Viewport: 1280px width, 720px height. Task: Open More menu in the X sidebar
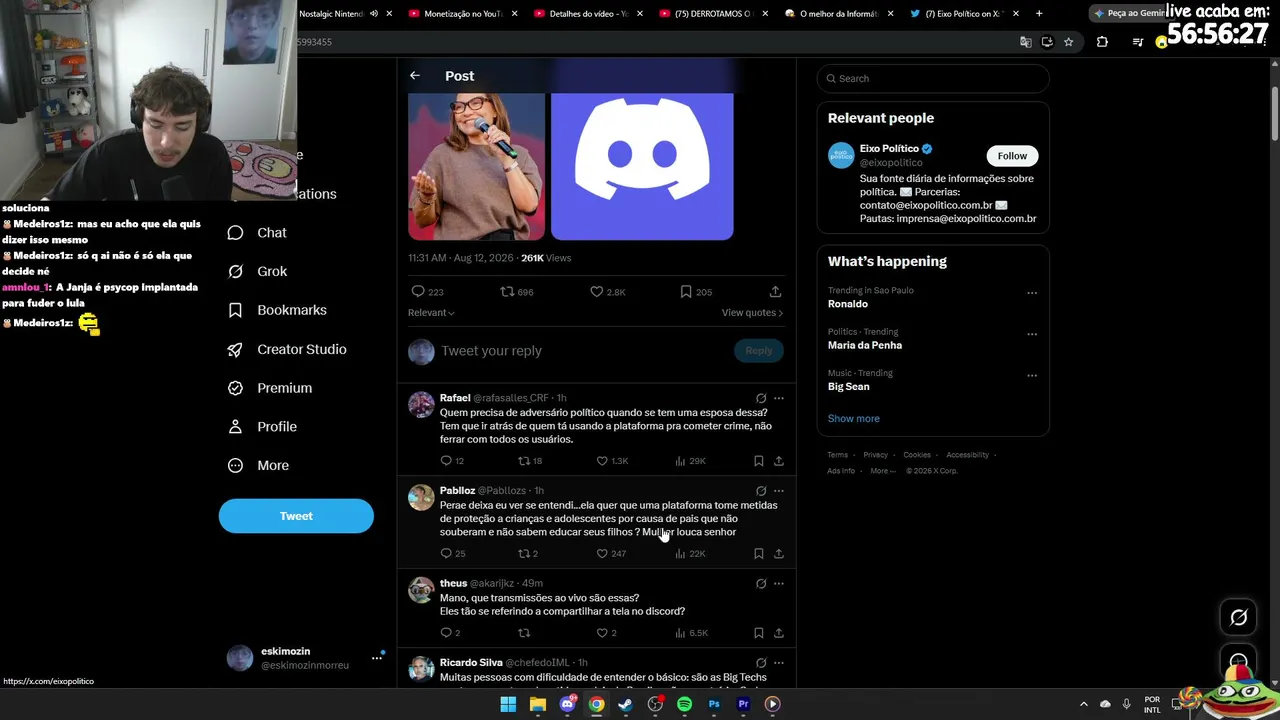point(257,466)
